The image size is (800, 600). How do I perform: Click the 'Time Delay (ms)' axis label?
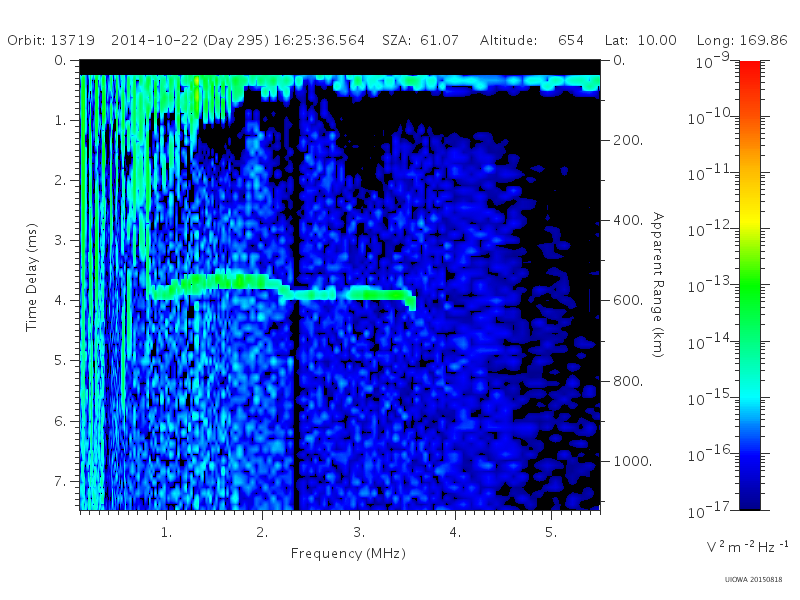[32, 277]
